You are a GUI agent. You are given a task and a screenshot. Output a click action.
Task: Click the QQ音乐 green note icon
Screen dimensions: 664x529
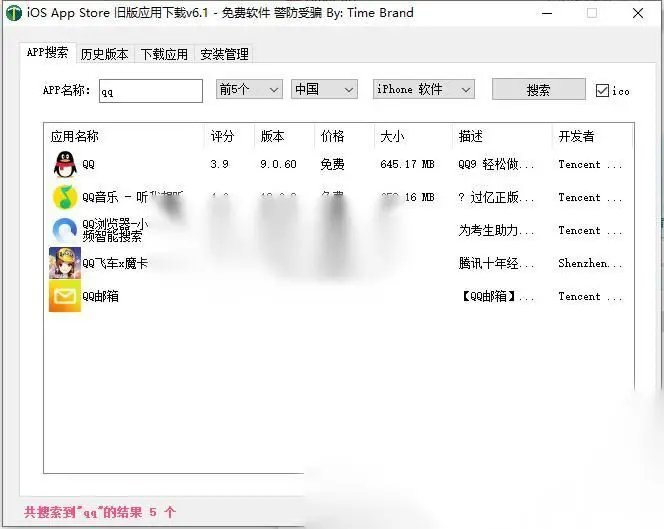[65, 197]
